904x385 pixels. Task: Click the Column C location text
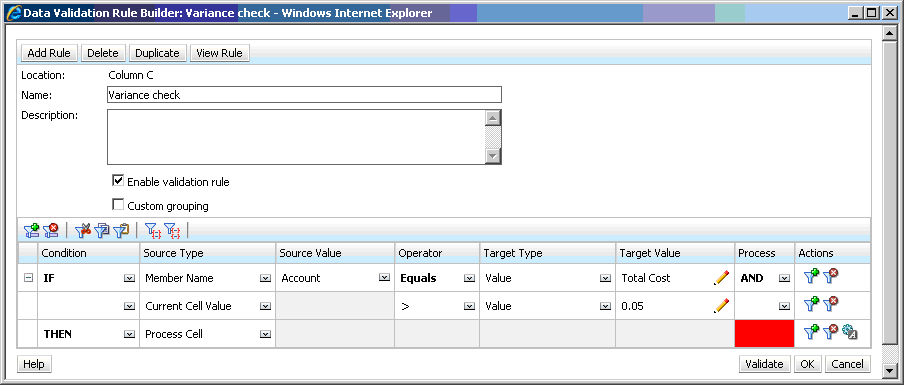coord(131,75)
